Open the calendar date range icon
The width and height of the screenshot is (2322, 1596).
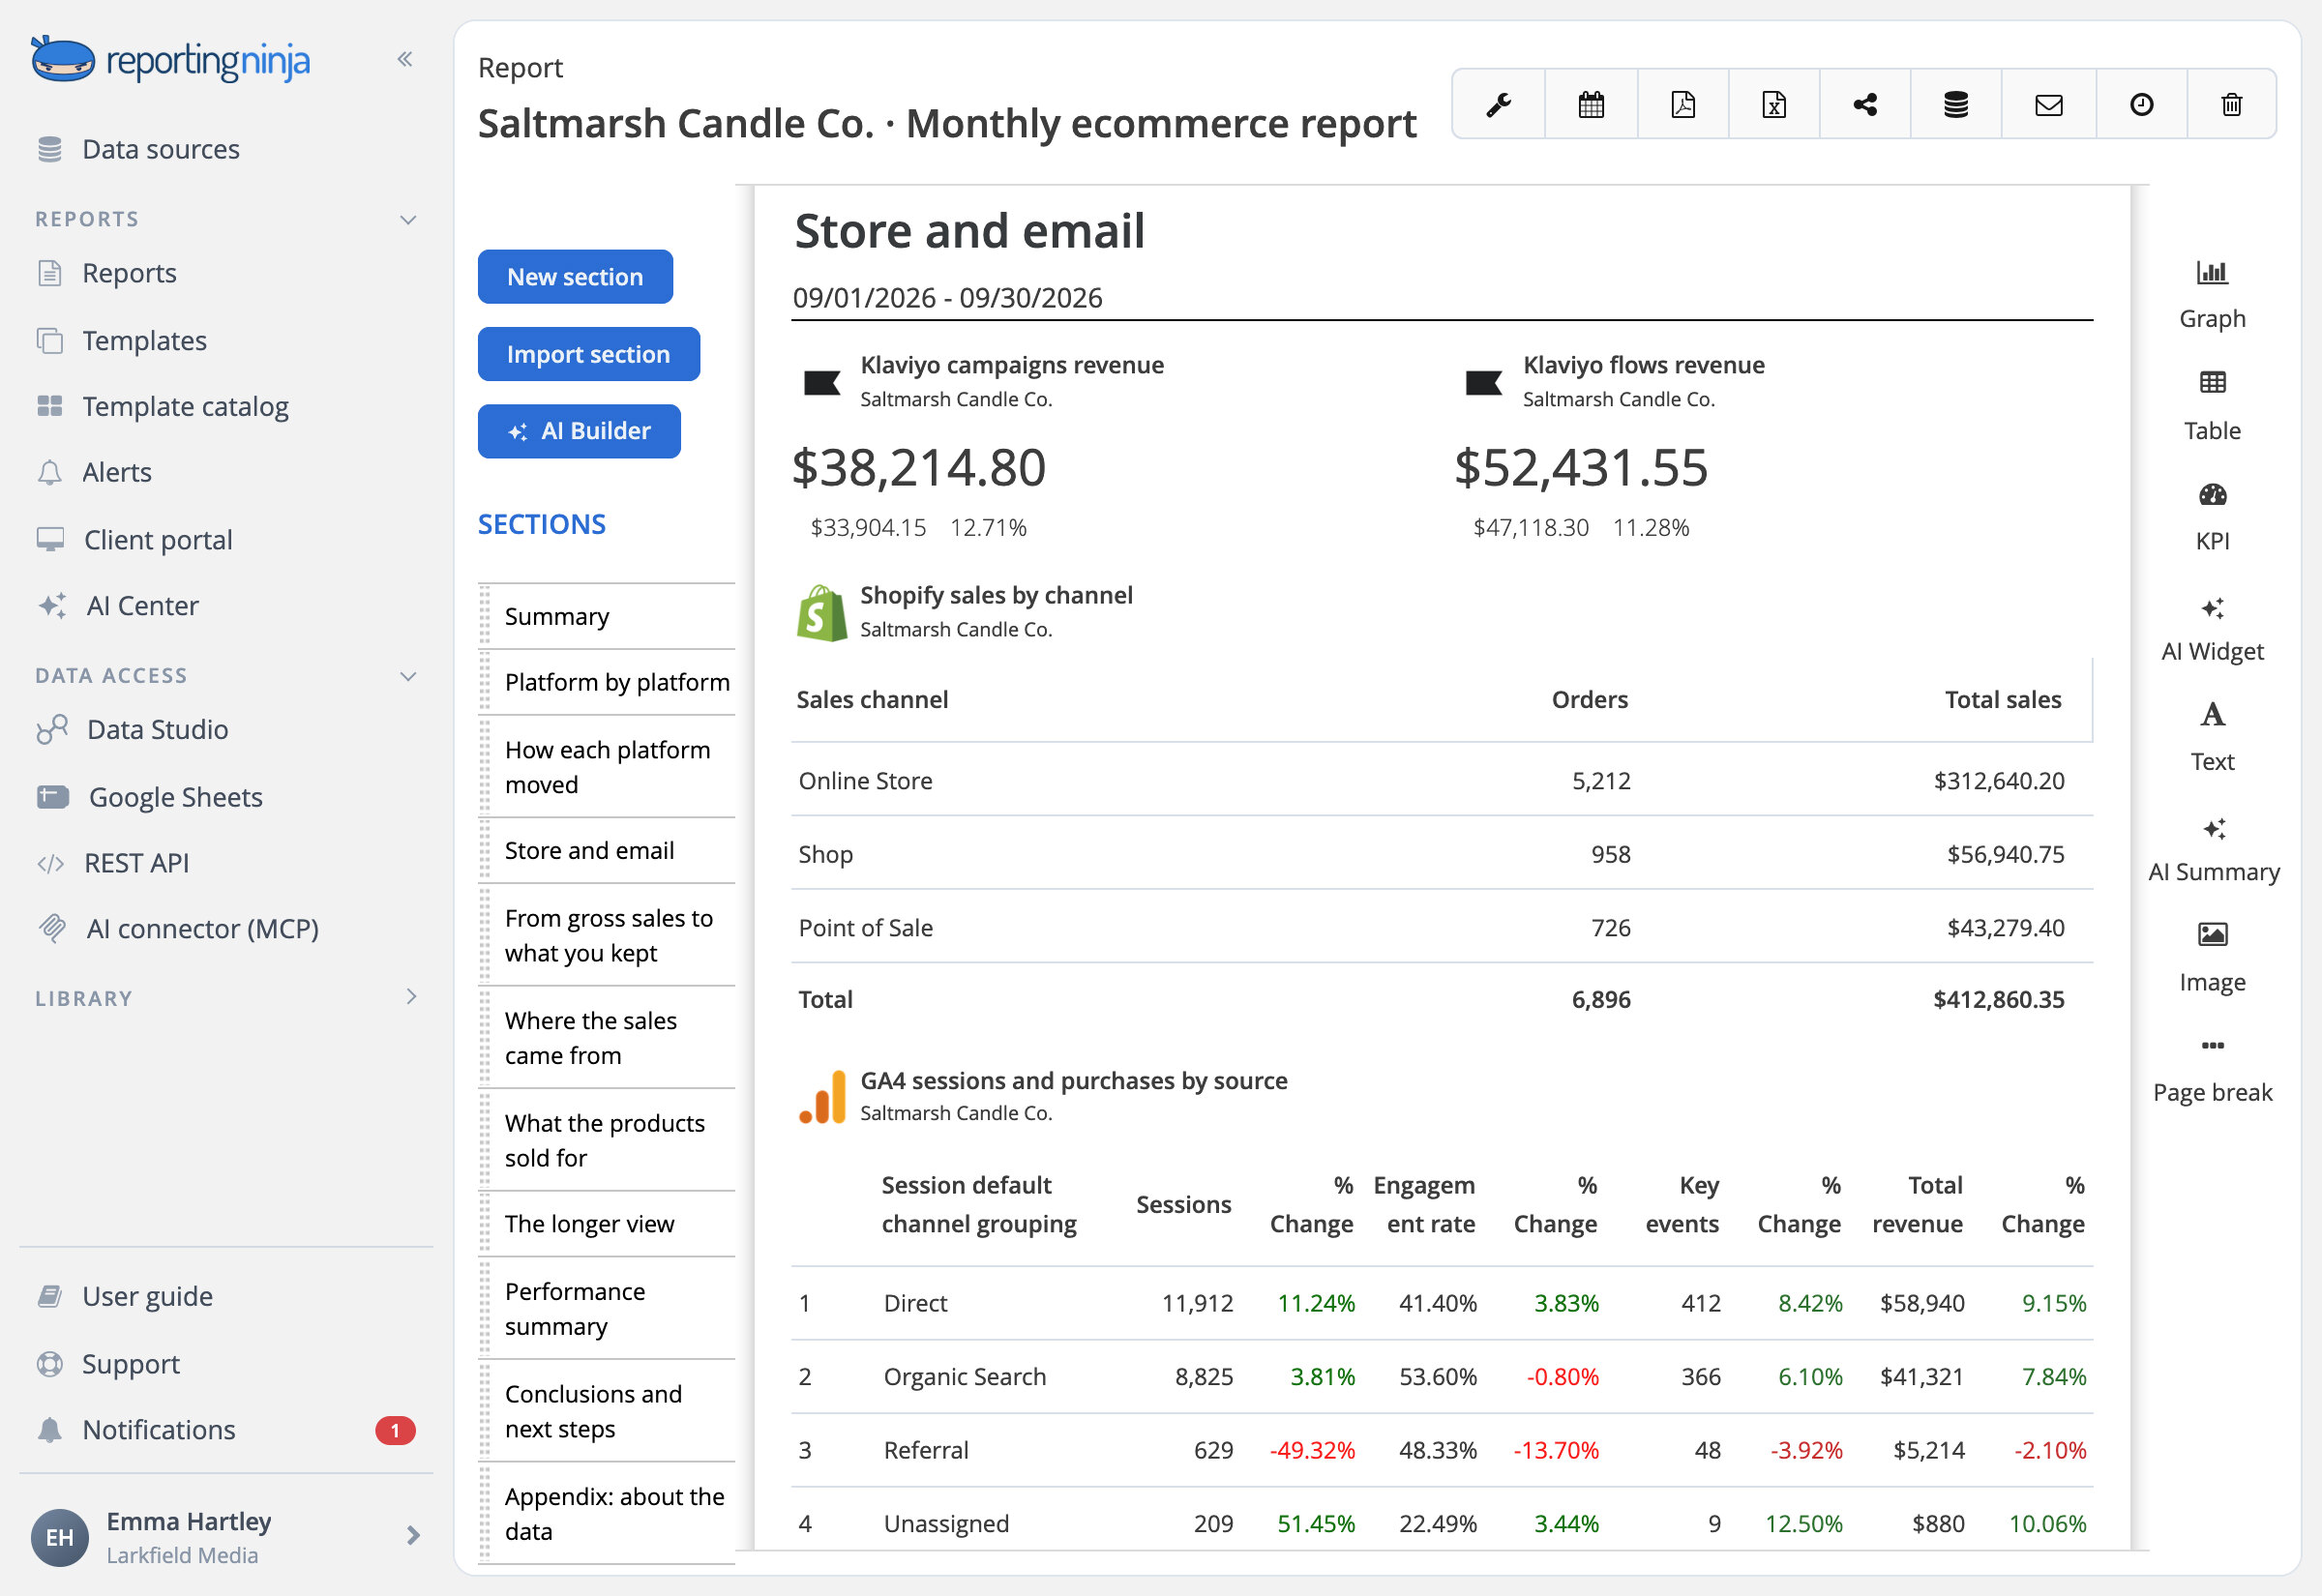coord(1591,104)
